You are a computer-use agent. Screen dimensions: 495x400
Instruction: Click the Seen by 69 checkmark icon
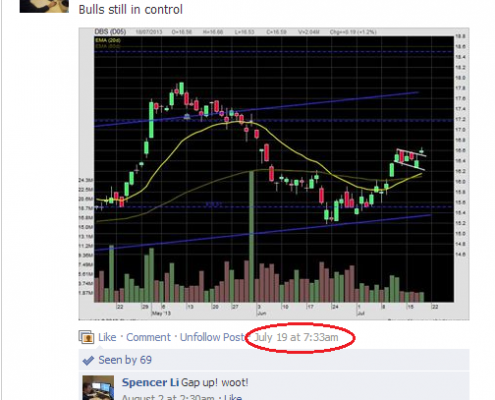tap(88, 360)
